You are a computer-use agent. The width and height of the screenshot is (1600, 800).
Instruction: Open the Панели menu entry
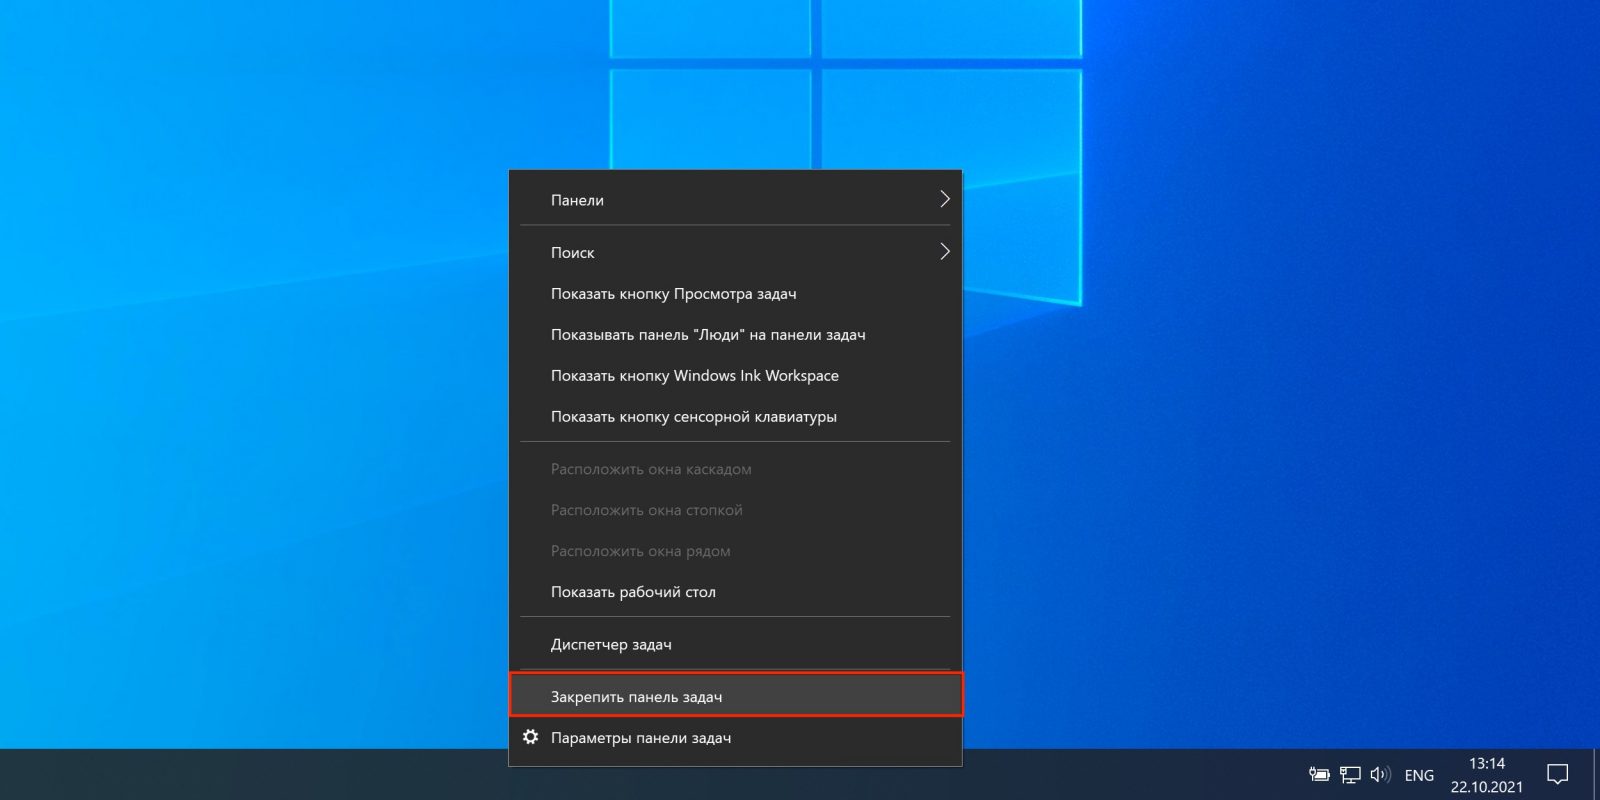click(578, 200)
